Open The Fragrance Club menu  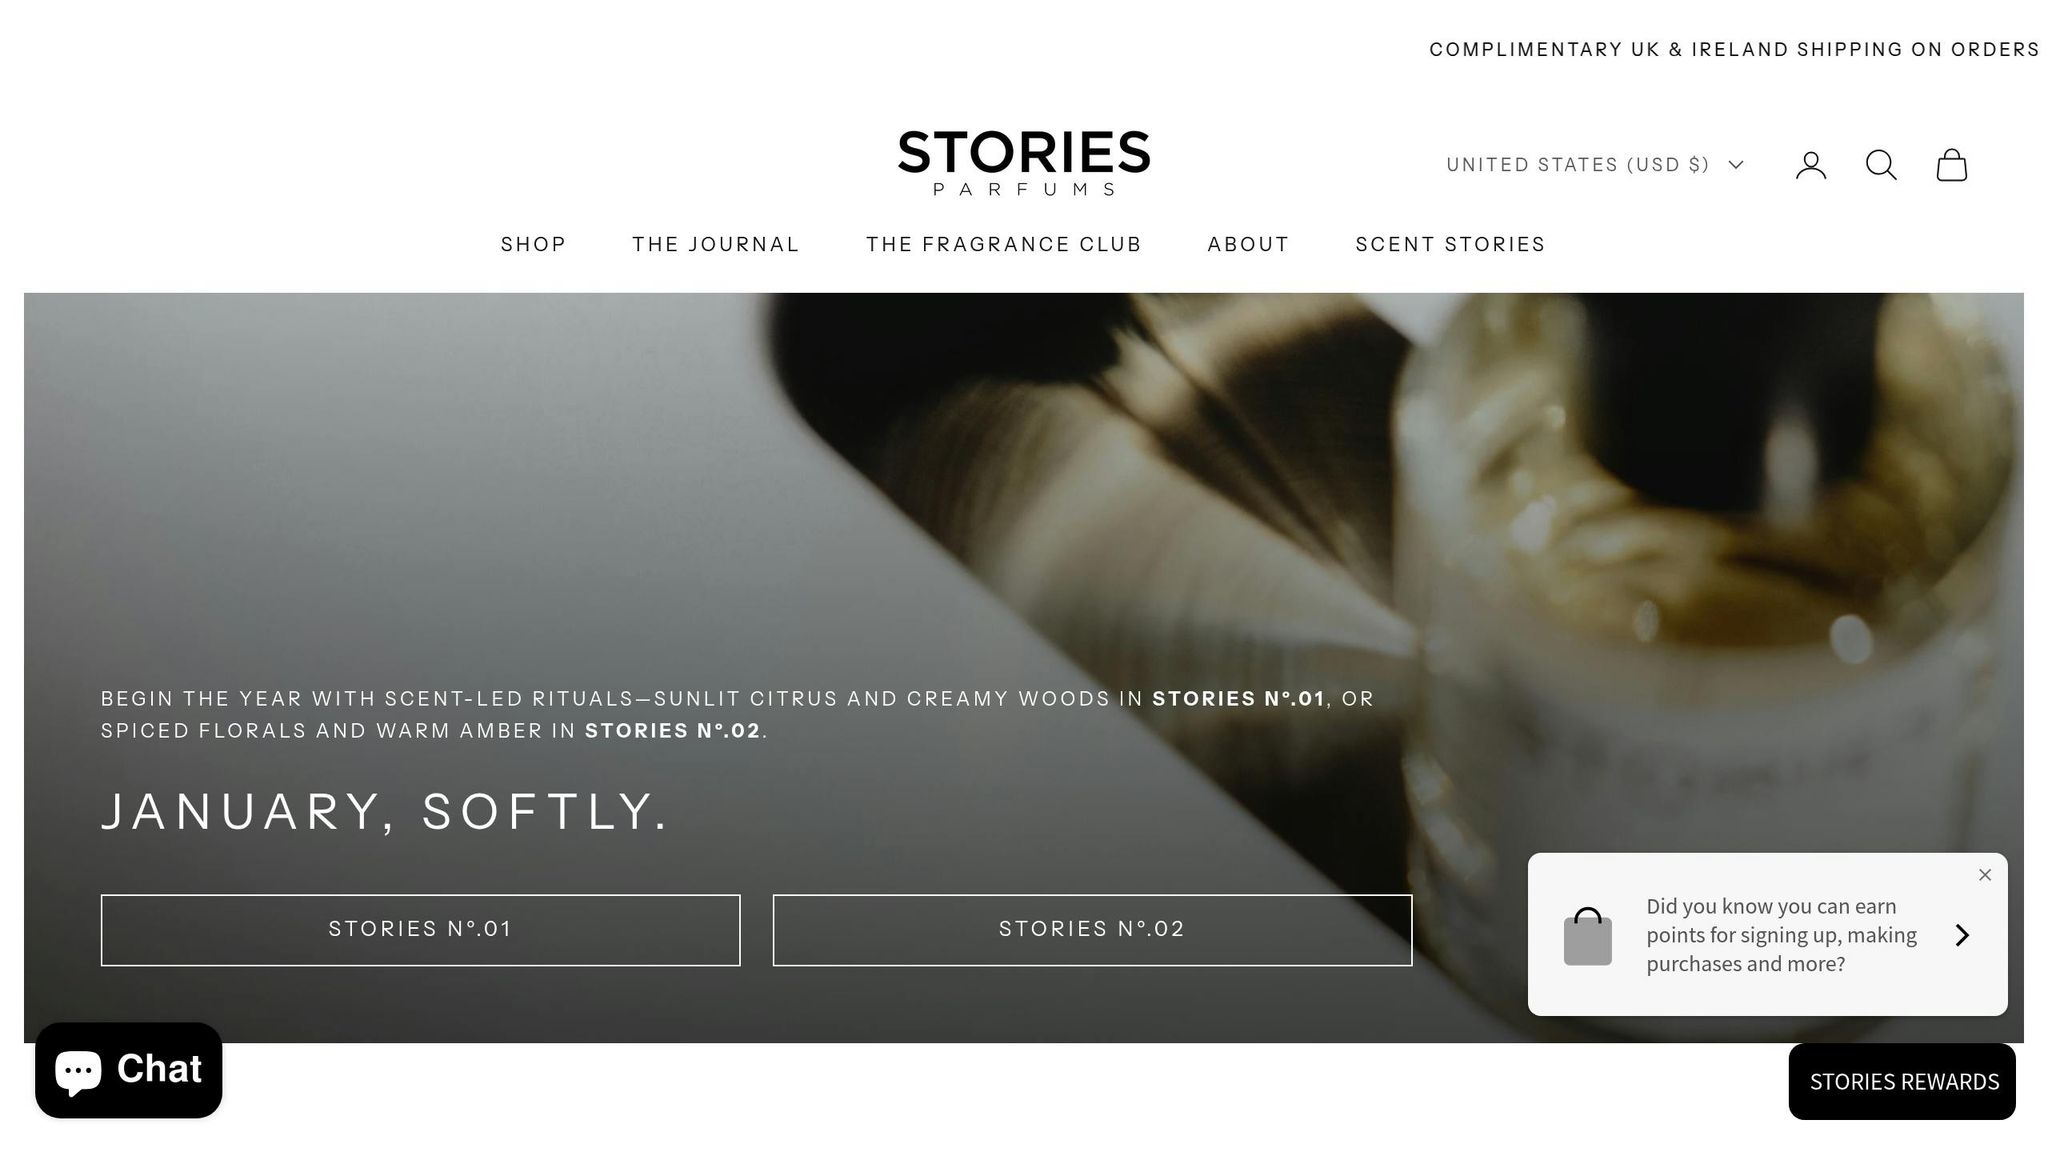[x=1004, y=244]
